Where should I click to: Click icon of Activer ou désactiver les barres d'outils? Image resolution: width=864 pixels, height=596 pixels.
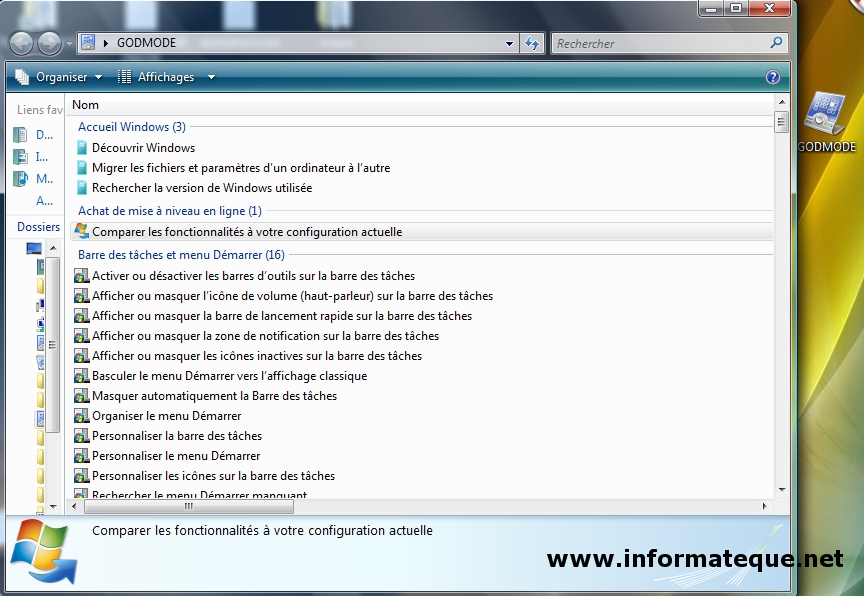82,276
